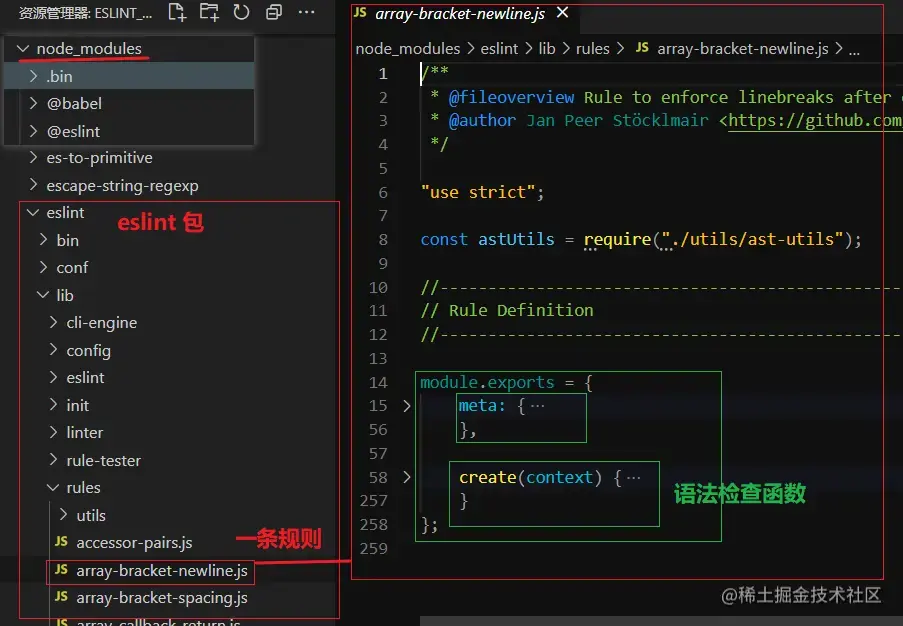903x626 pixels.
Task: Open array-bracket-newline.js in the file tree
Action: [x=162, y=570]
